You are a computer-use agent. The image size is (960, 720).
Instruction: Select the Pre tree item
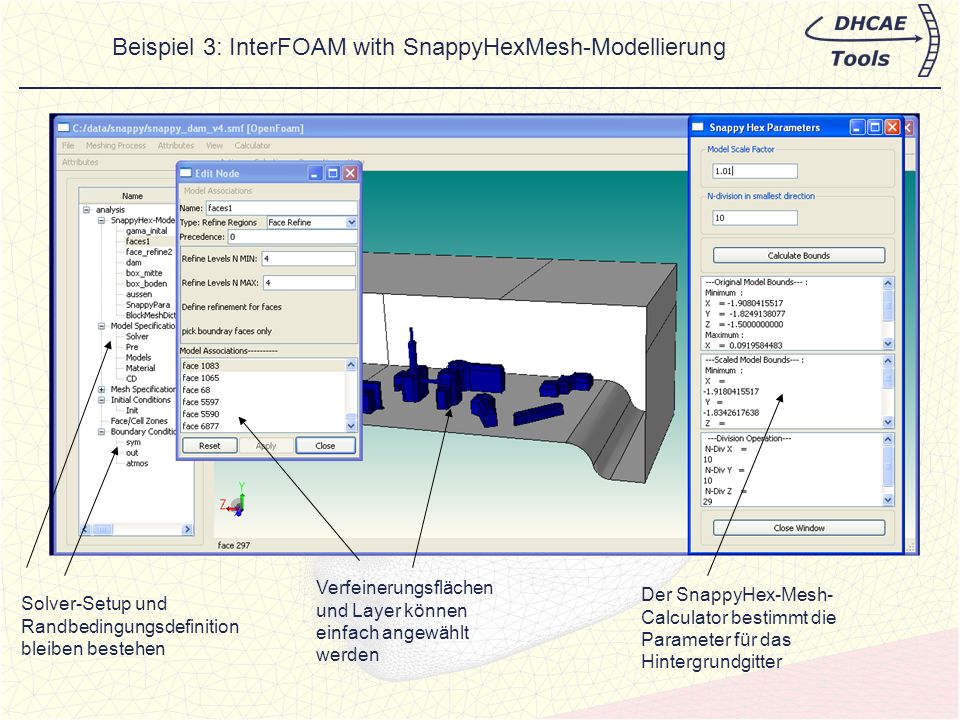132,347
